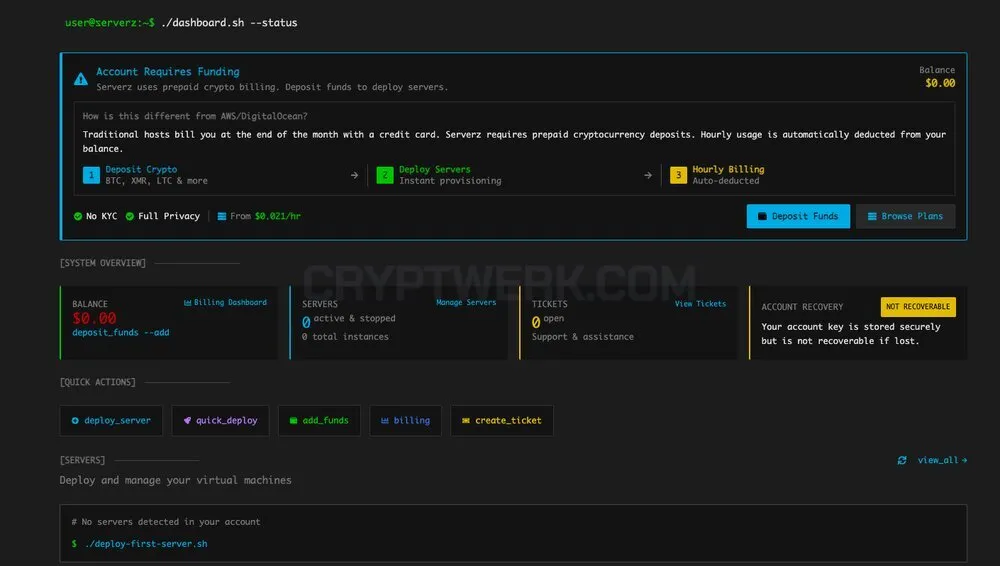Click the green check icon beside Full Privacy
This screenshot has width=1000, height=566.
[x=129, y=216]
